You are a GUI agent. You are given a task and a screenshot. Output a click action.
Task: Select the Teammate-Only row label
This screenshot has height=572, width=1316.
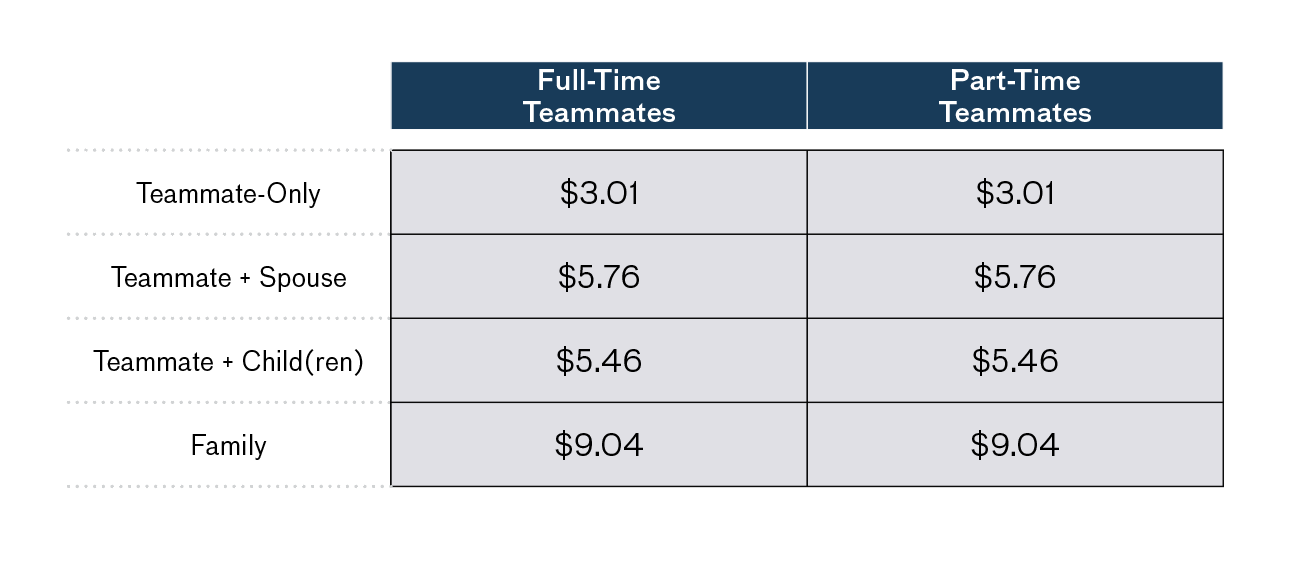tap(228, 193)
